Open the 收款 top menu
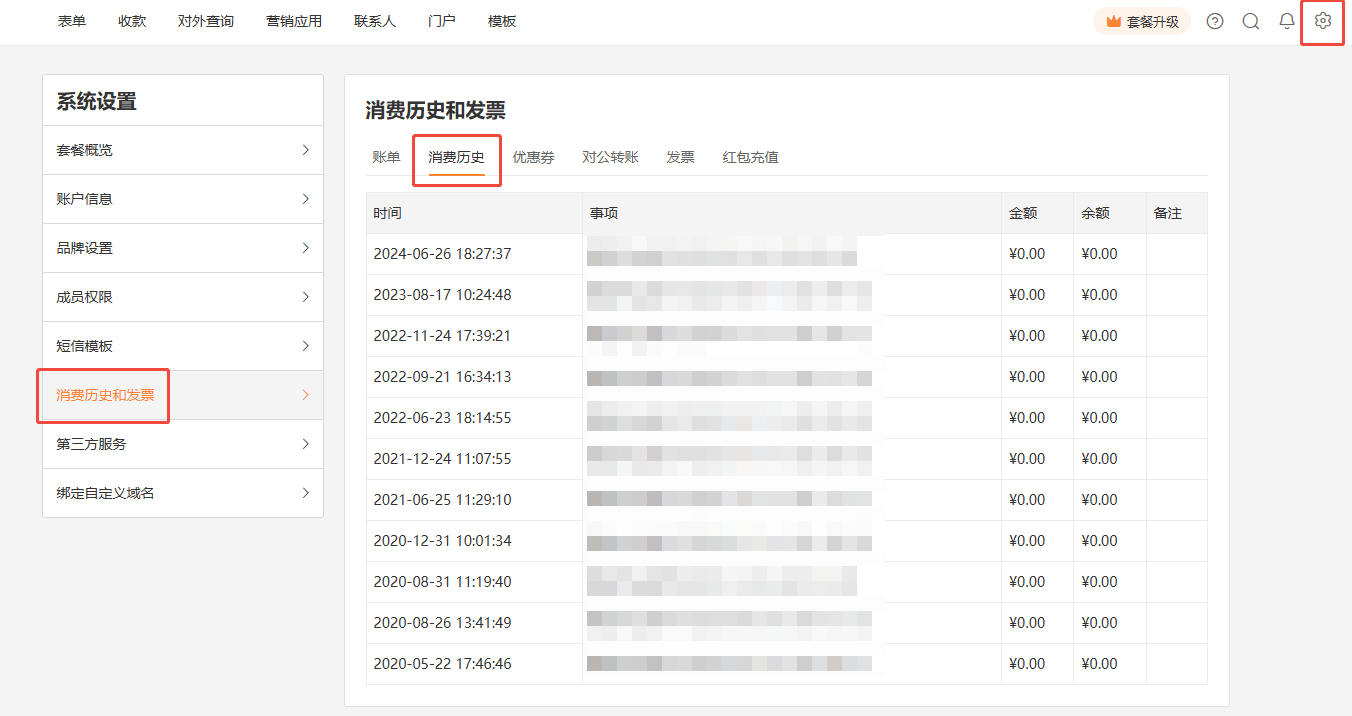This screenshot has width=1352, height=716. pos(132,21)
